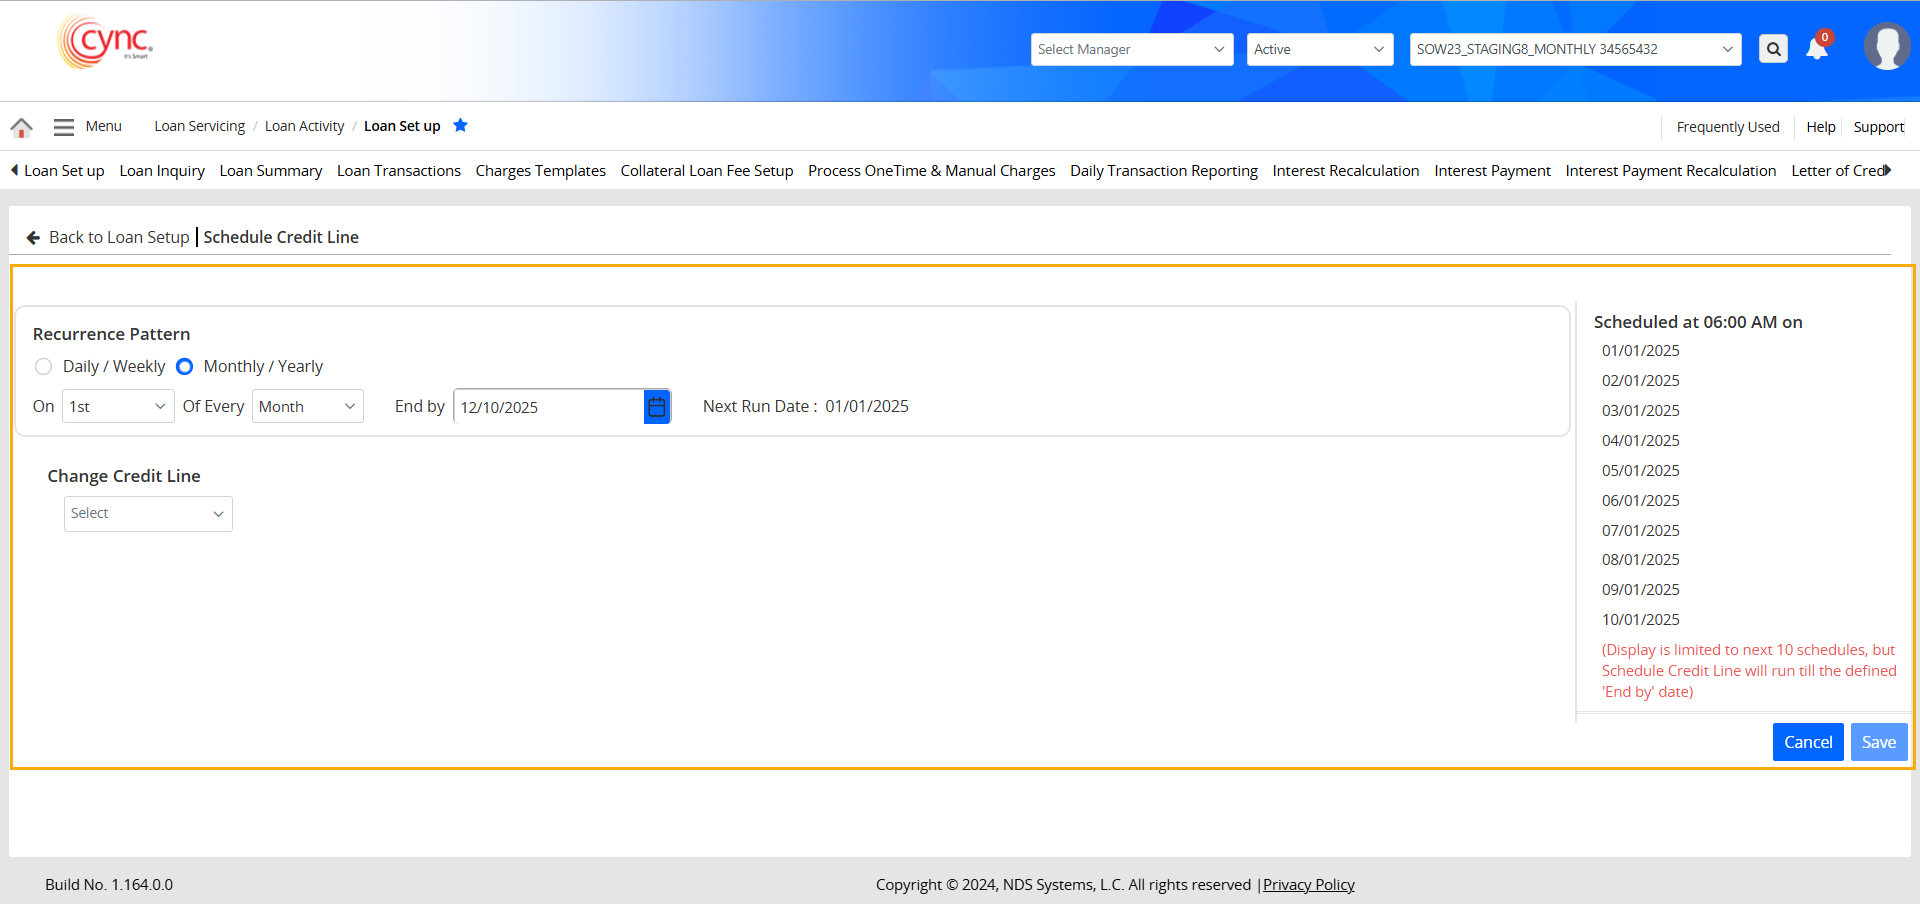The width and height of the screenshot is (1920, 904).
Task: Expand the Change Credit Line dropdown
Action: click(x=148, y=514)
